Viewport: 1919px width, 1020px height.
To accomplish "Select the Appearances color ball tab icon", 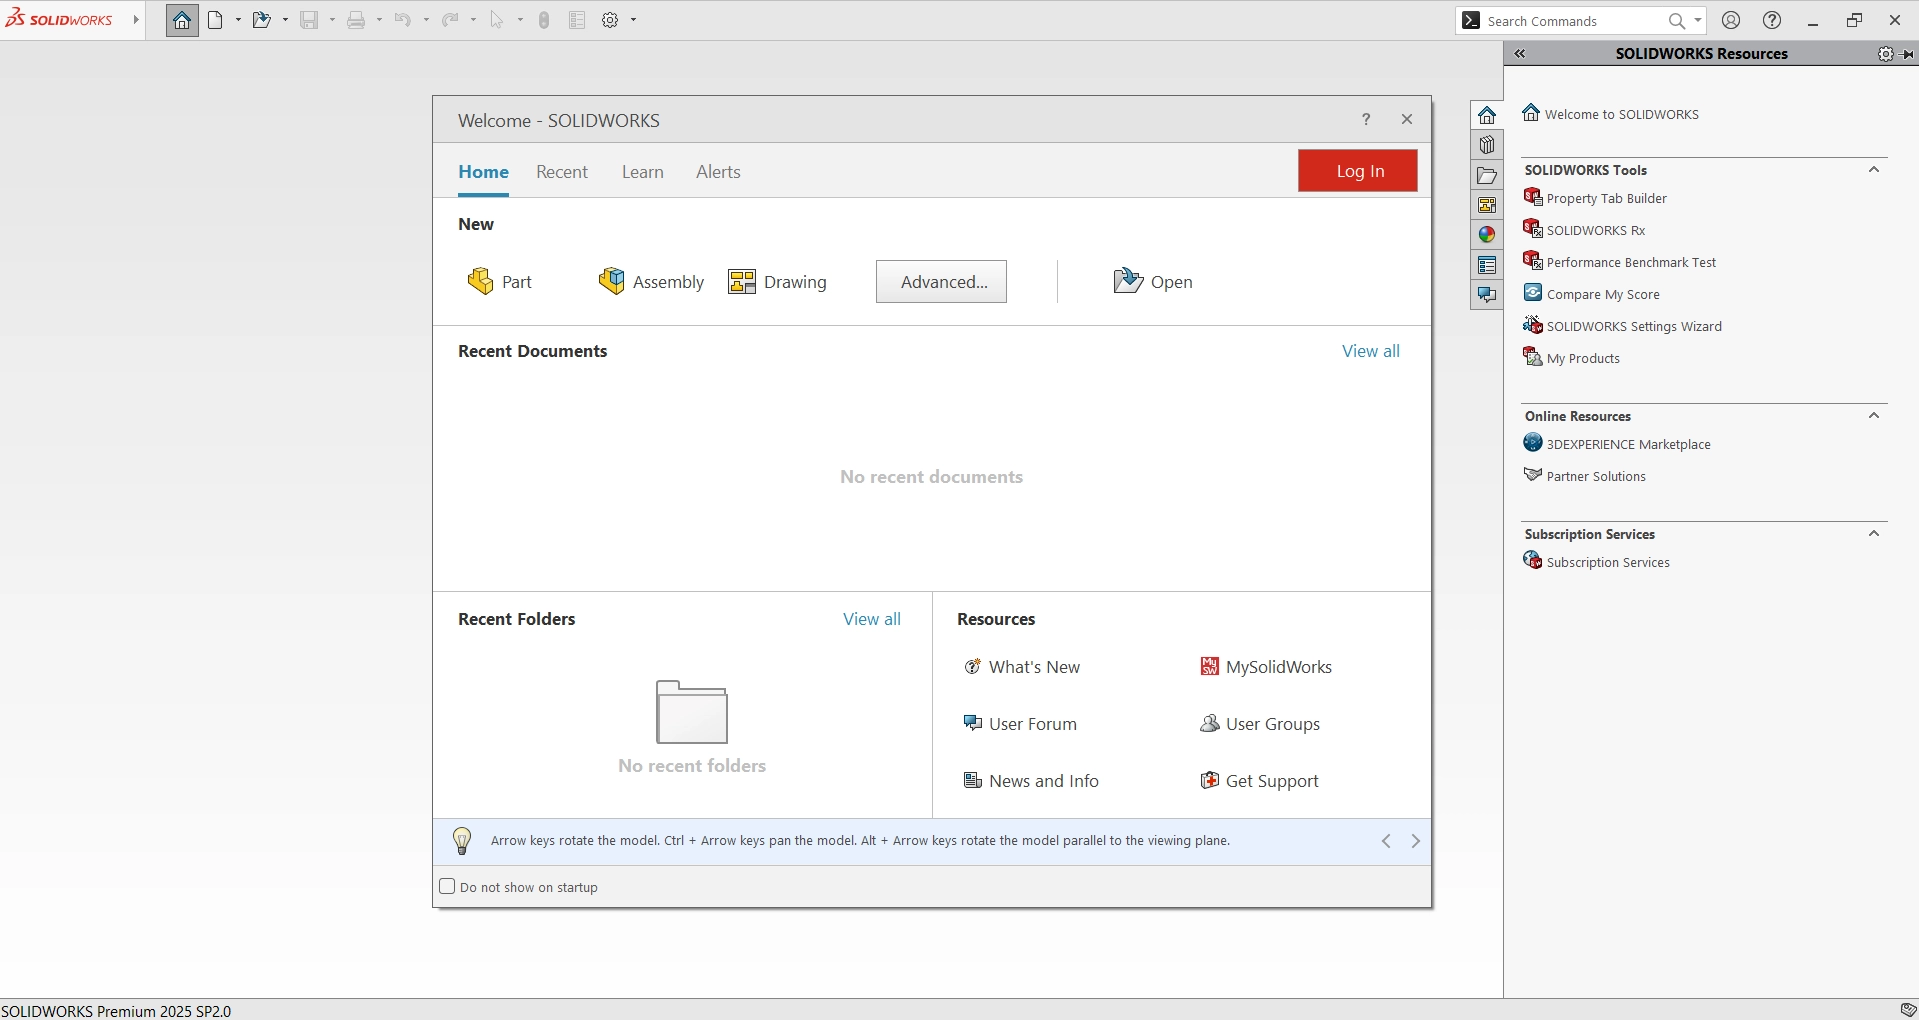I will pos(1487,235).
